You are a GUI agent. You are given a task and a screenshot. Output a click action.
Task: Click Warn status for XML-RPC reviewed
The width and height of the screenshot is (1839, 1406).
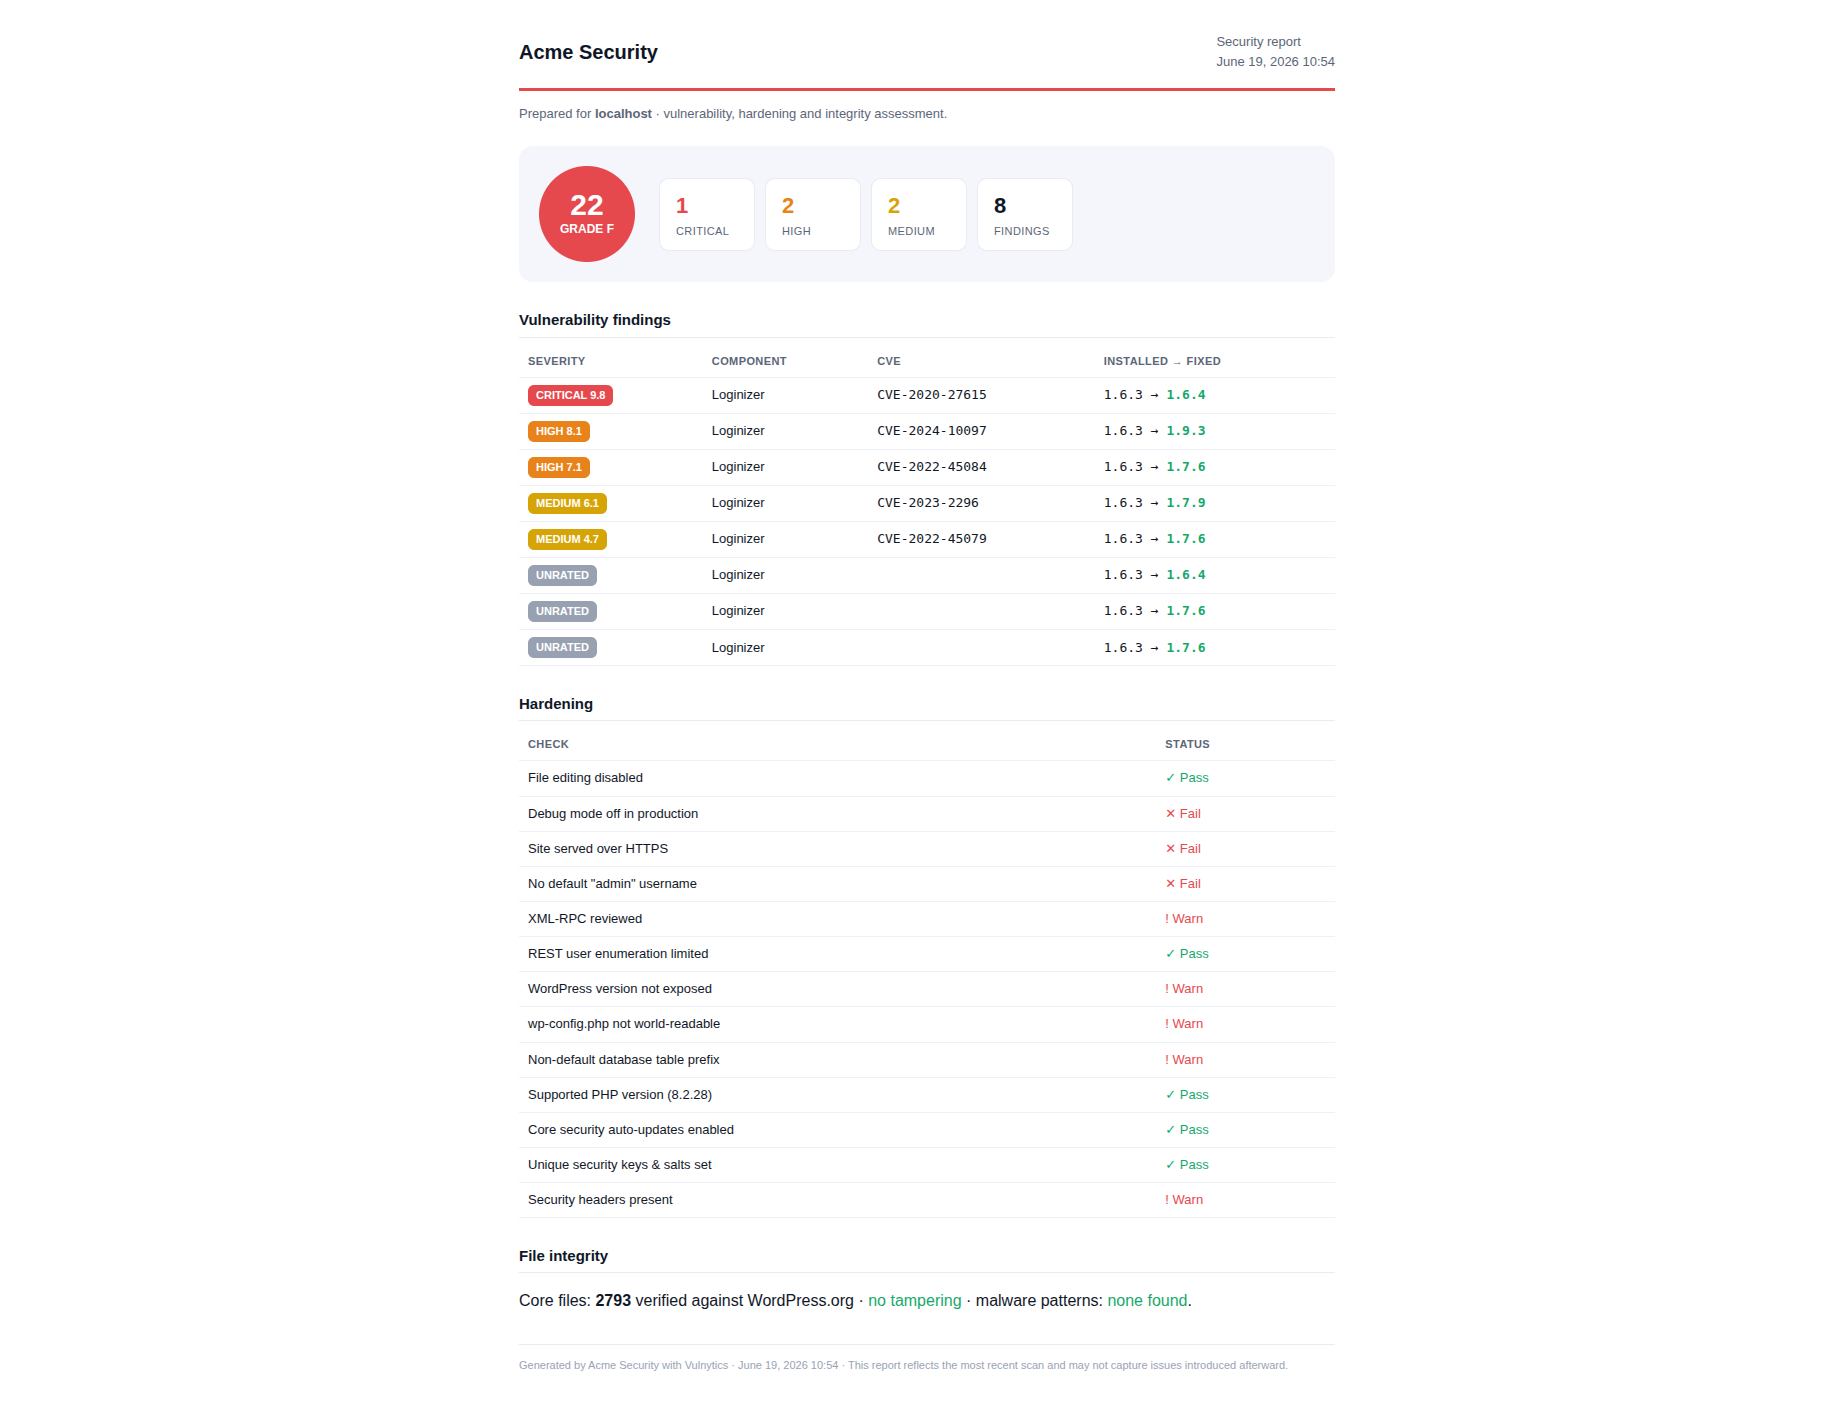click(1184, 919)
